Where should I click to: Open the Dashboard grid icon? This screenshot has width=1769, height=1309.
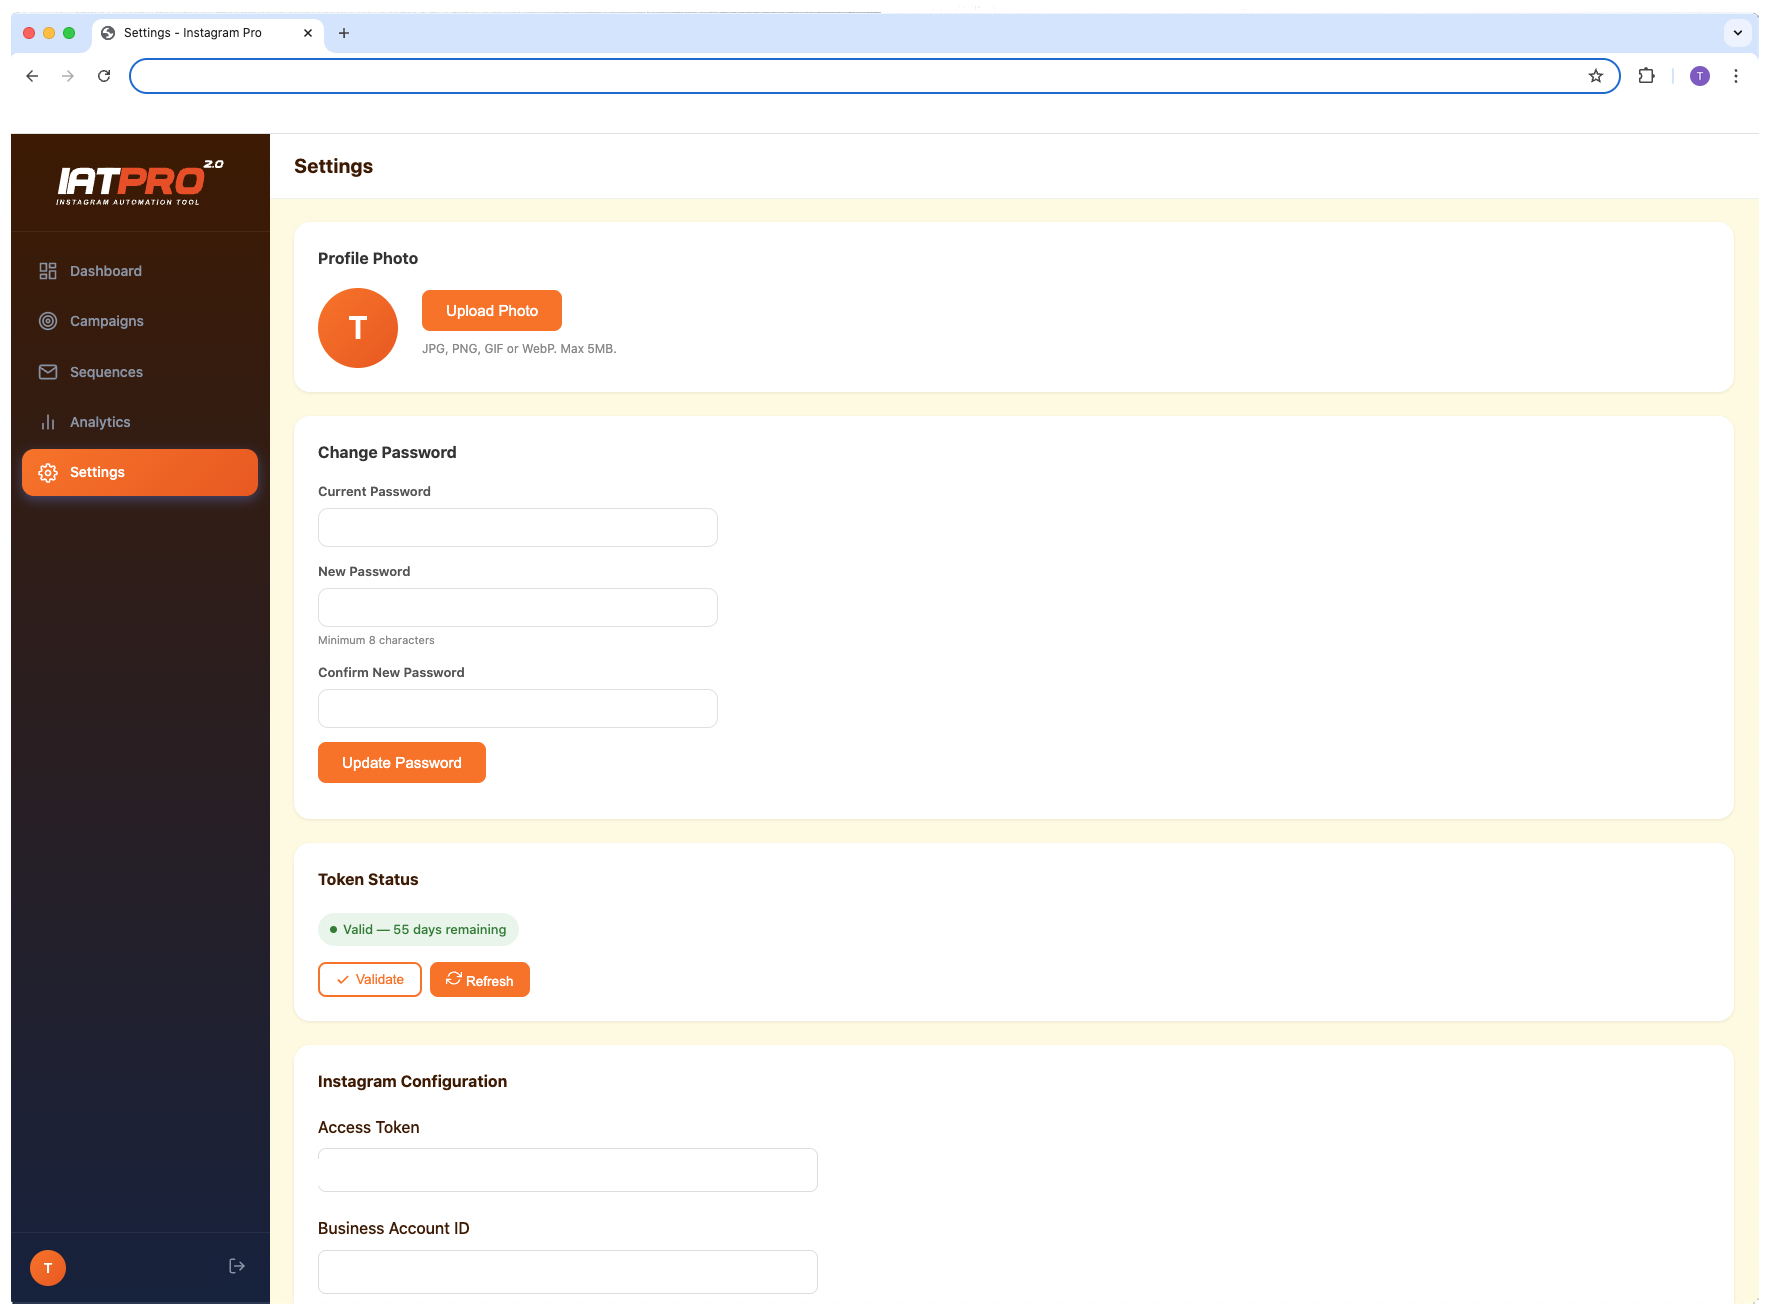[48, 271]
